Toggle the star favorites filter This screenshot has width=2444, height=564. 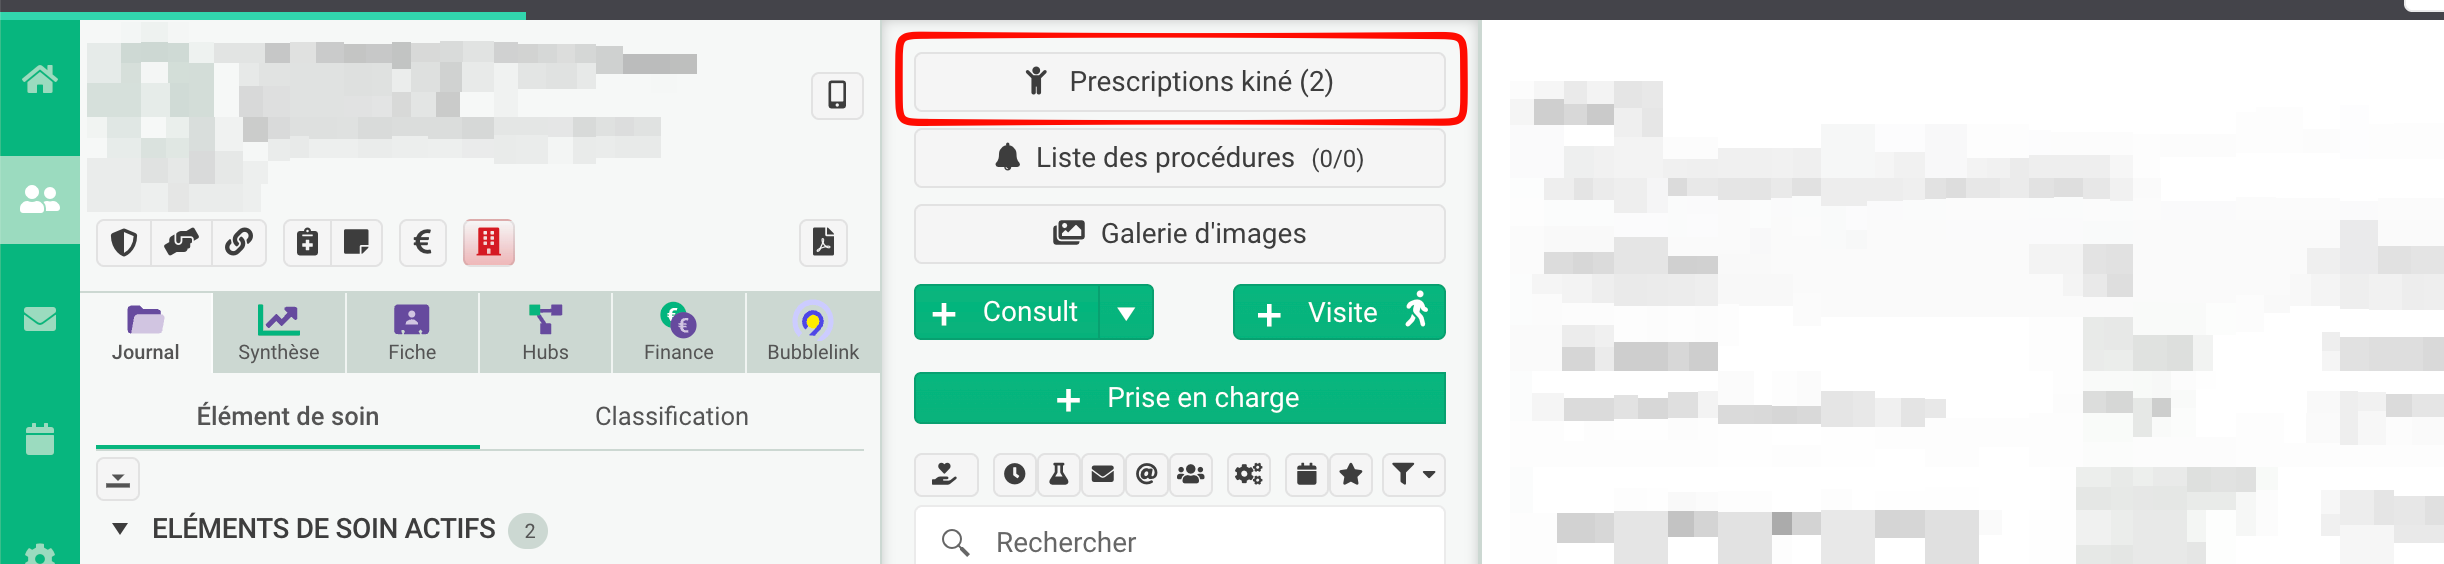[x=1350, y=474]
